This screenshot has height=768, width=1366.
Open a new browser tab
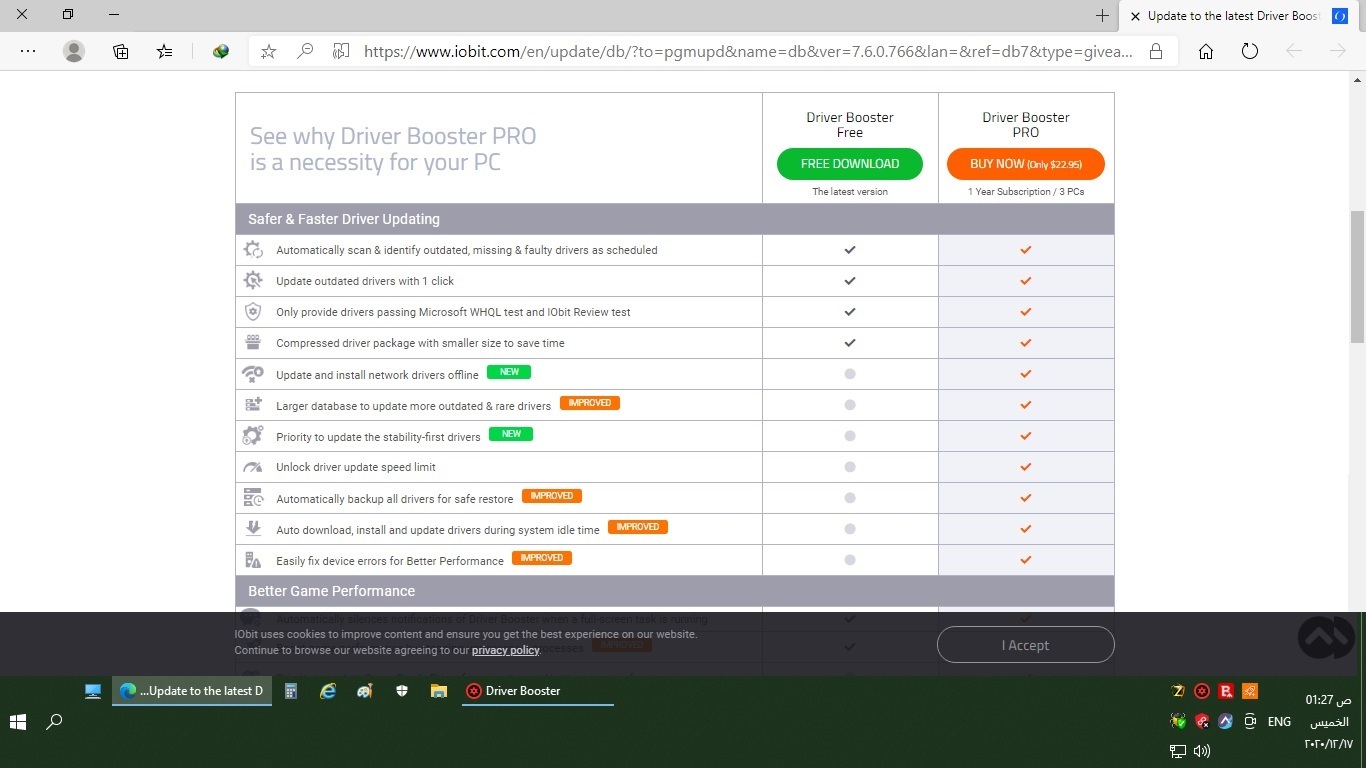point(1102,15)
